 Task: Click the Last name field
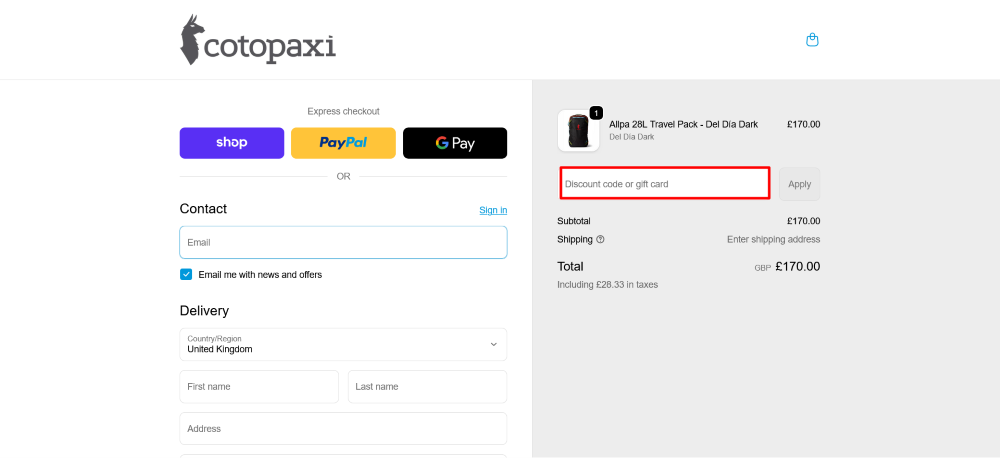coord(427,387)
